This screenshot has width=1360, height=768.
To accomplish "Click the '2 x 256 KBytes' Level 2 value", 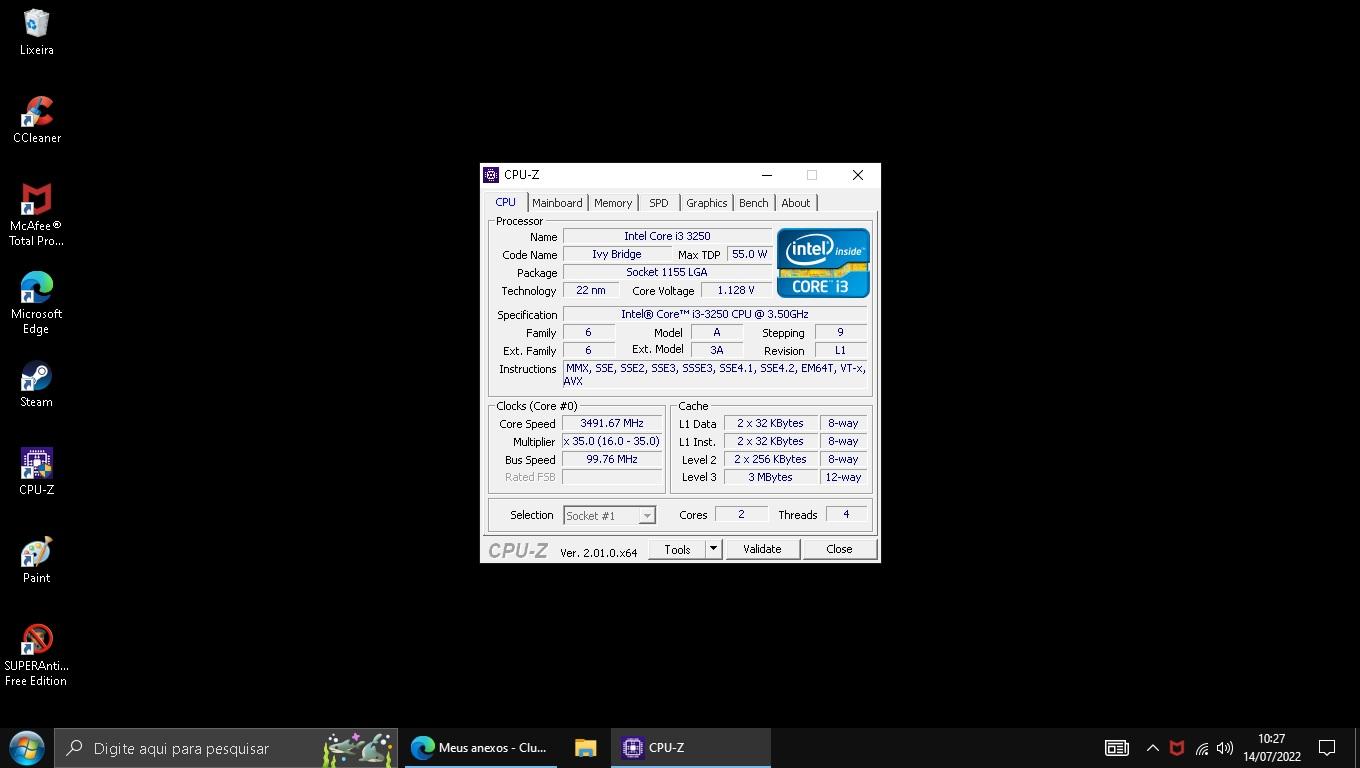I will coord(770,459).
